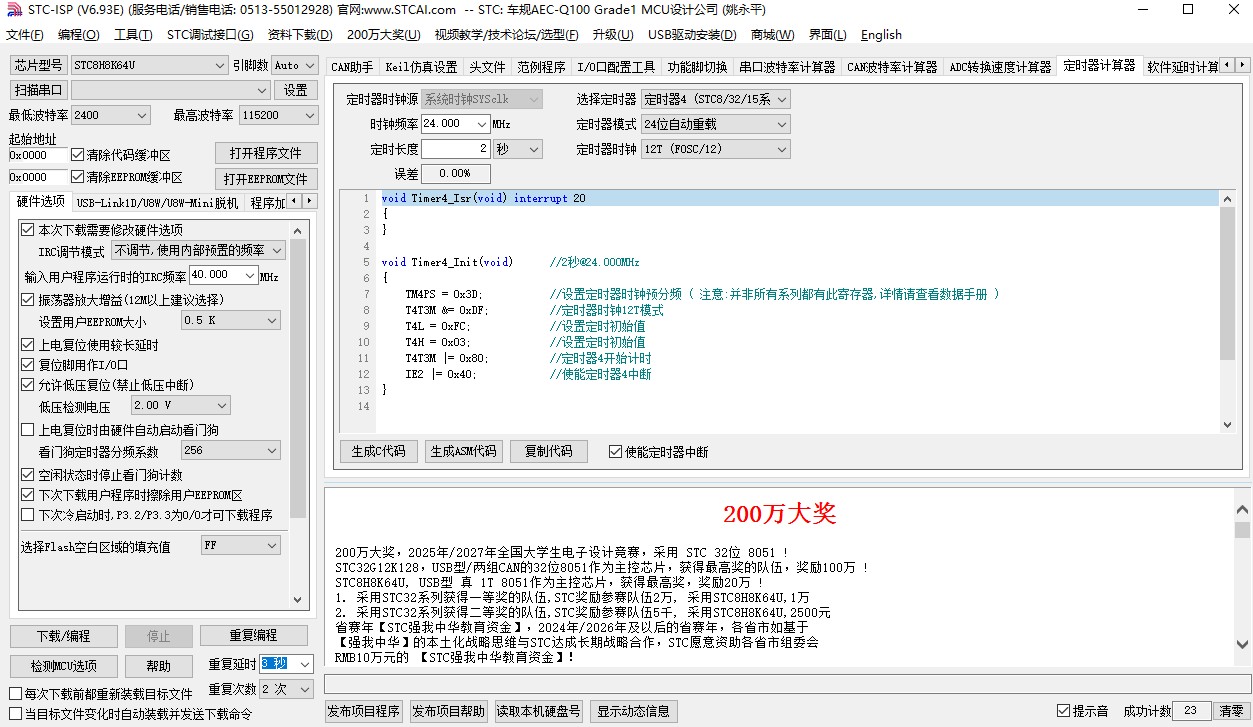Toggle 空闲状态时停止看门狗计数 checkbox
Image resolution: width=1253 pixels, height=727 pixels.
(27, 475)
